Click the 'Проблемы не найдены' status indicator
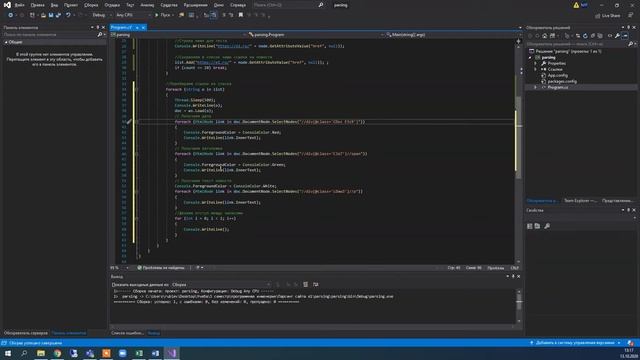 pos(161,268)
